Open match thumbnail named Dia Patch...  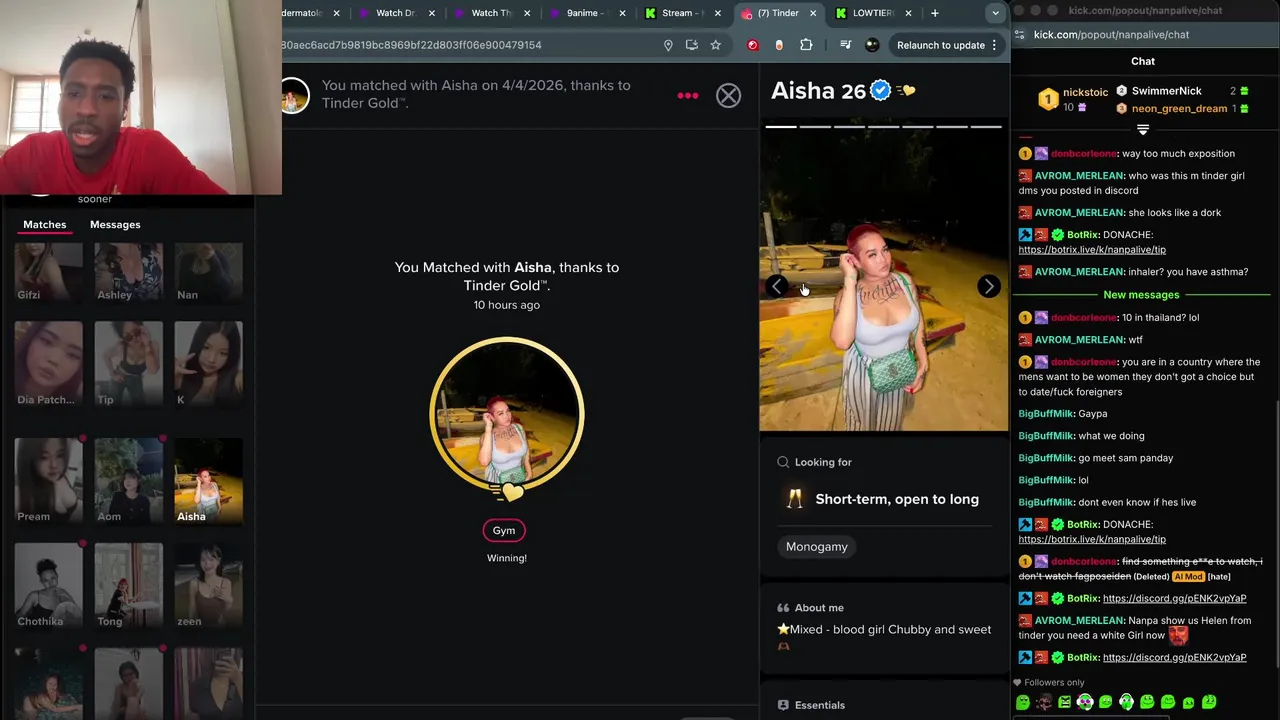click(48, 364)
